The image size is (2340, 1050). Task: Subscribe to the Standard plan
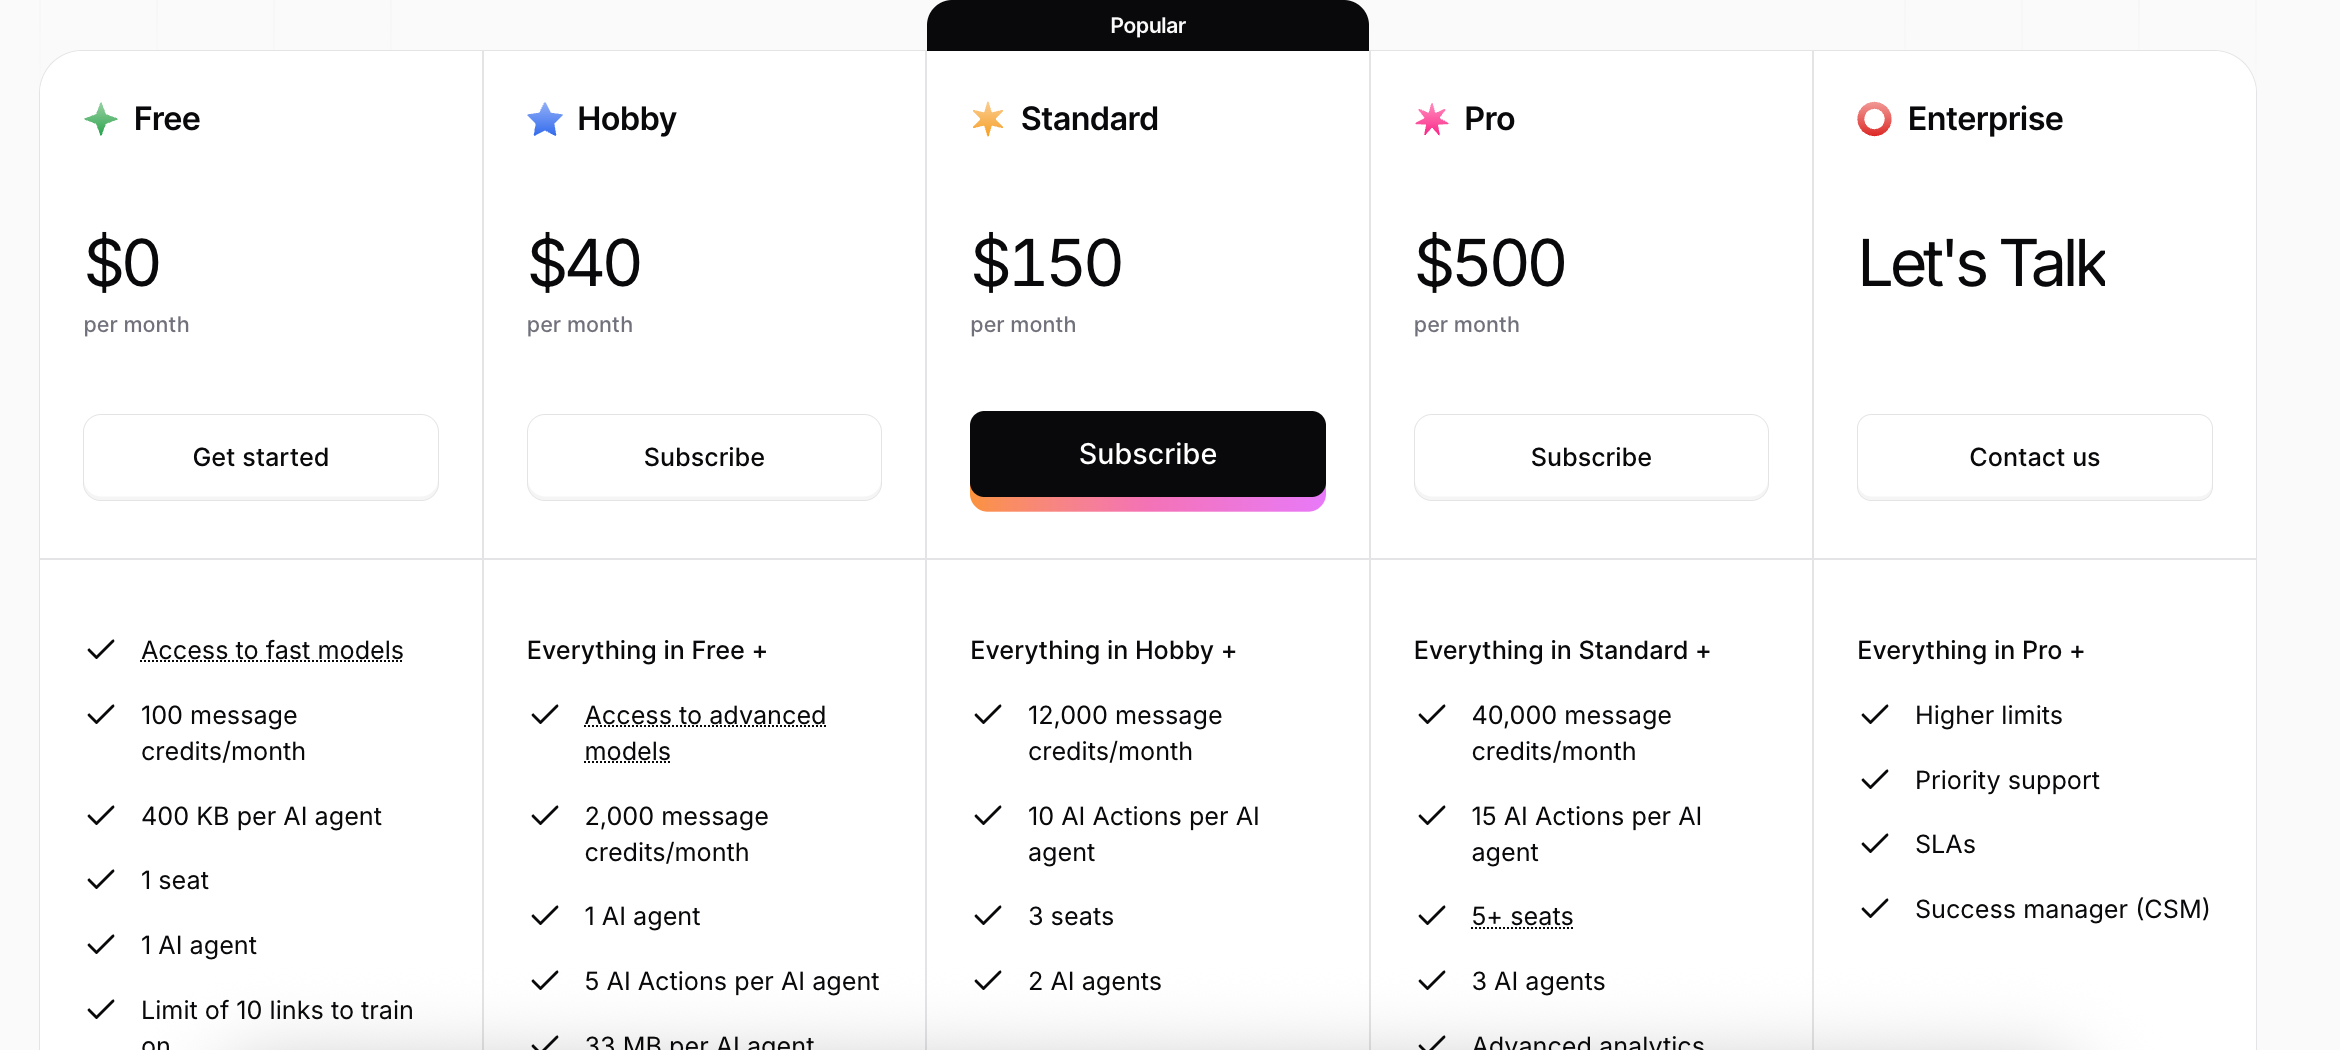[1148, 455]
